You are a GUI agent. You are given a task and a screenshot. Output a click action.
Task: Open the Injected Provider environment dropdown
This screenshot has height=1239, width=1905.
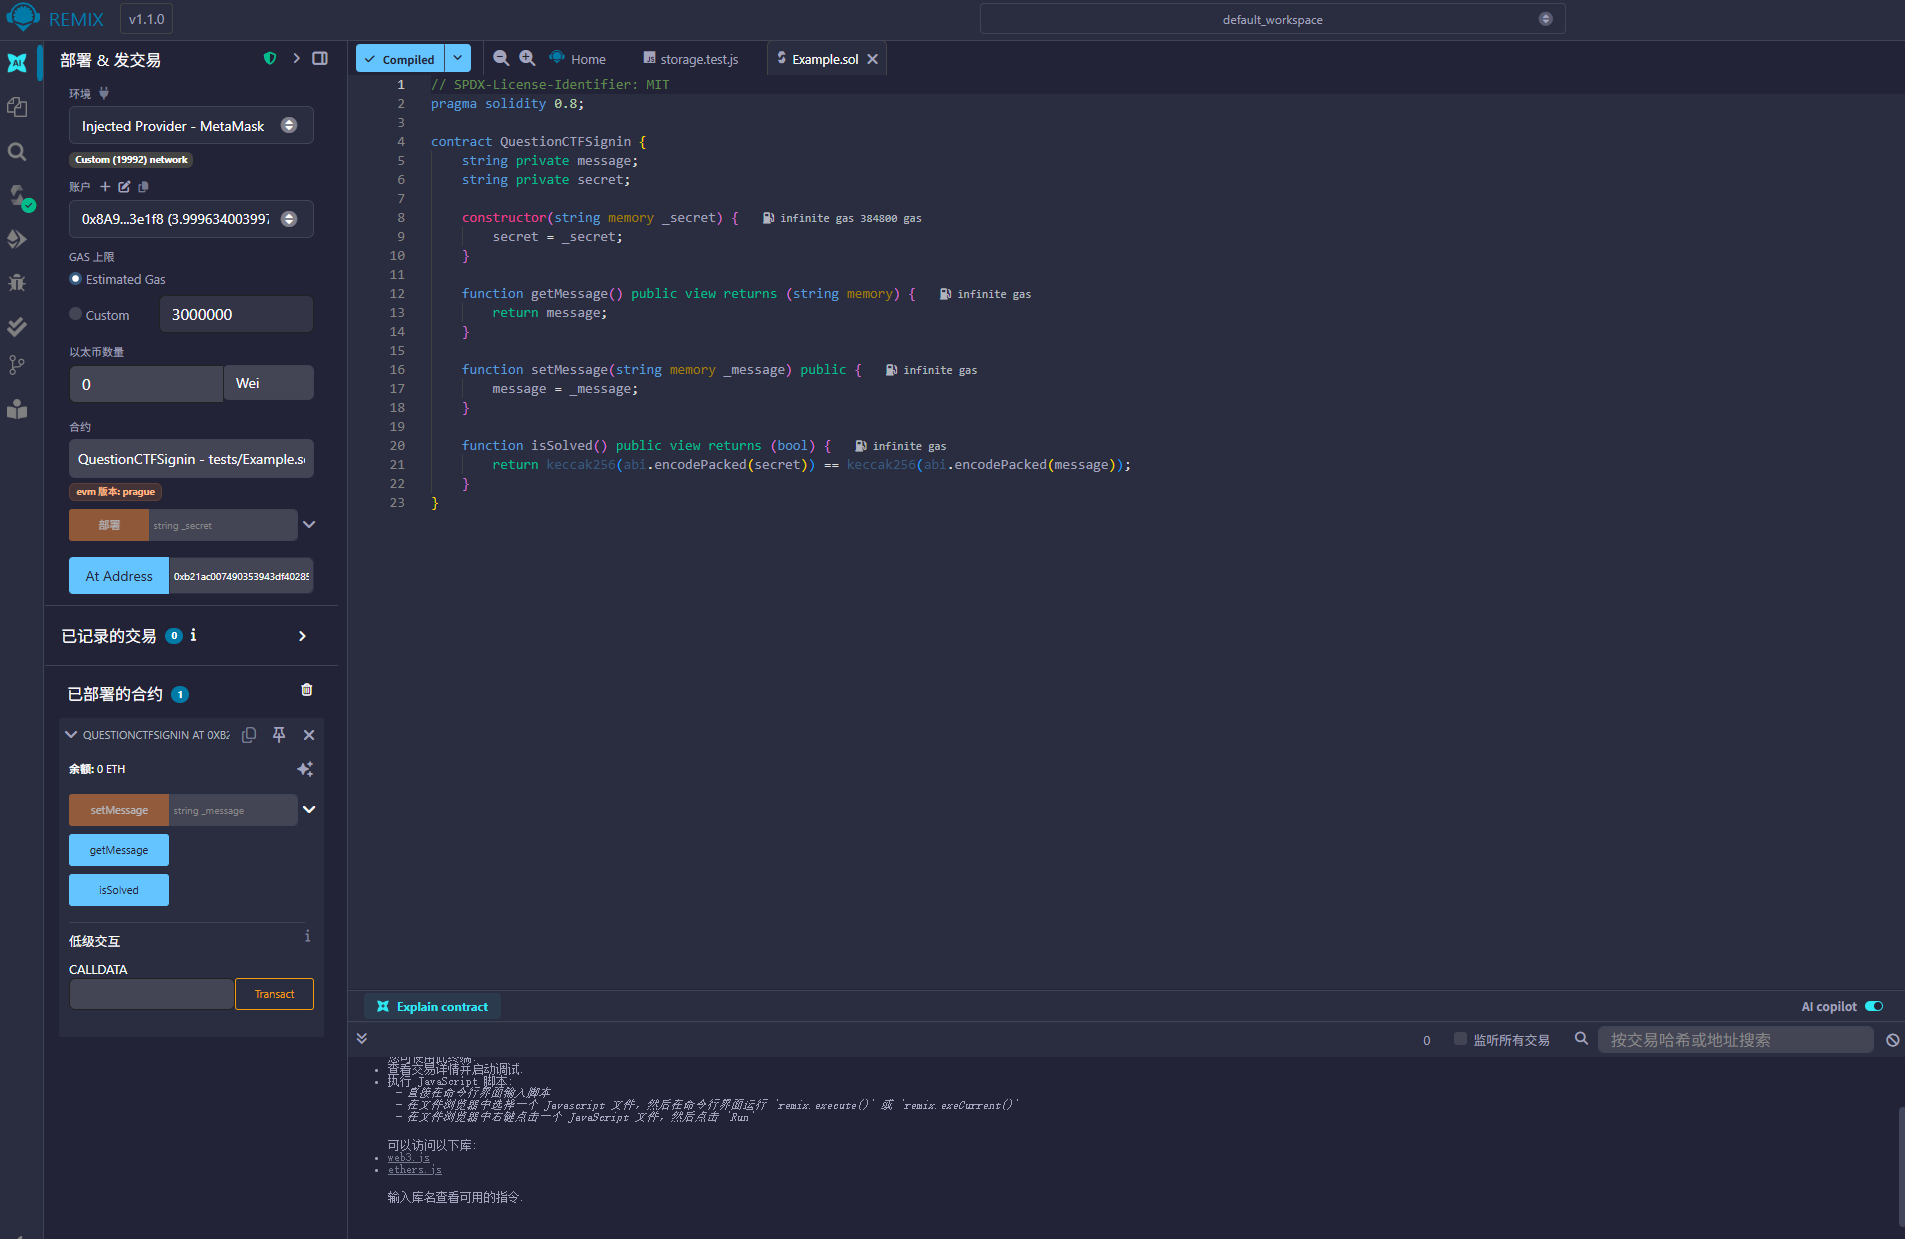[190, 126]
